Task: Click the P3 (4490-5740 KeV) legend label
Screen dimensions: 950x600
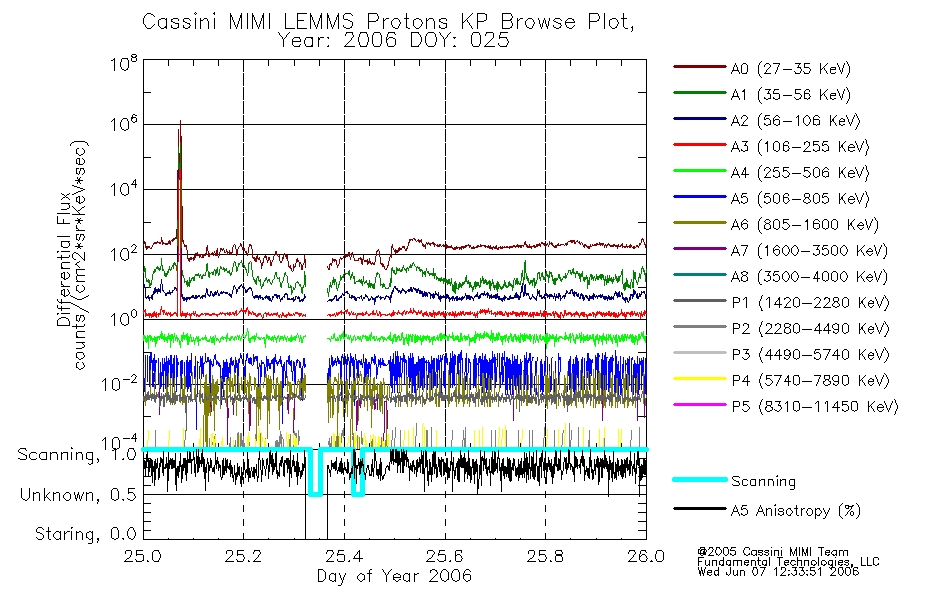Action: (810, 355)
